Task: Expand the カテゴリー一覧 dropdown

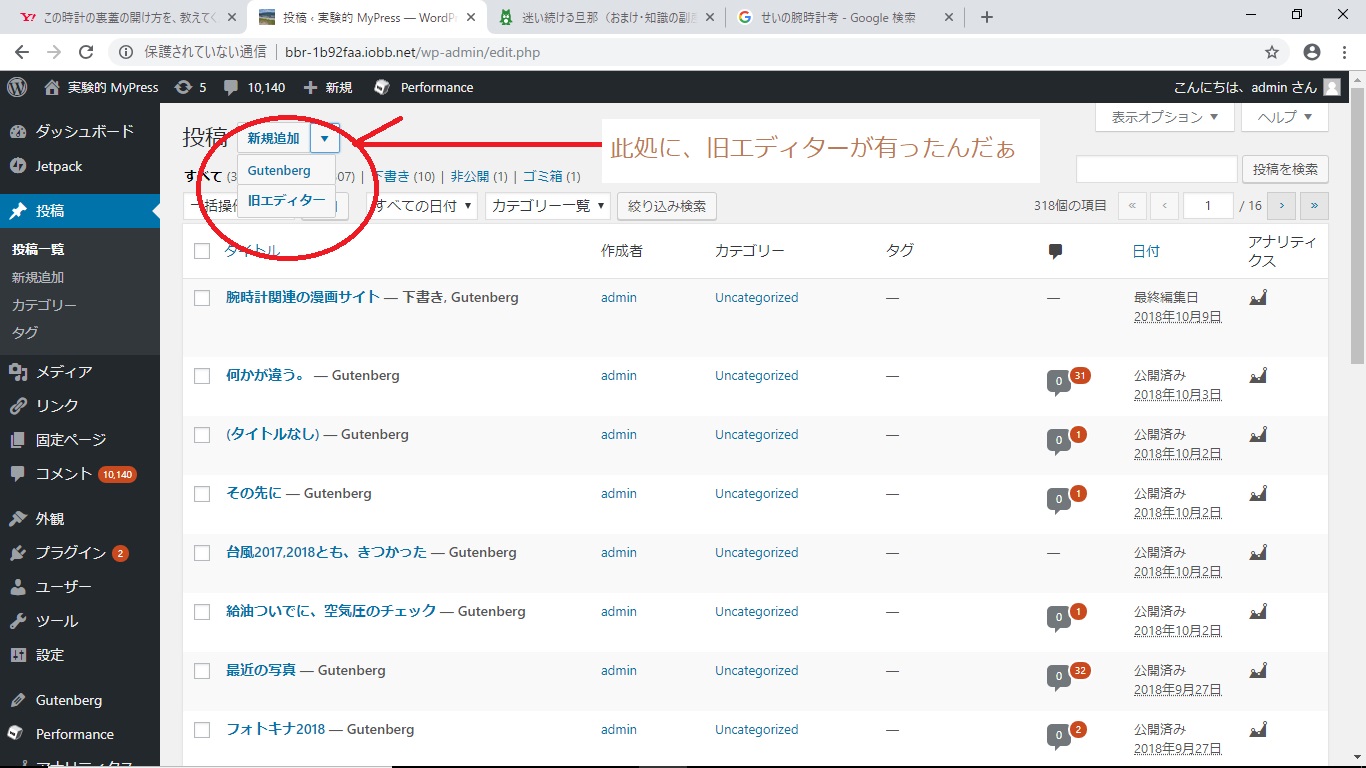Action: (548, 206)
